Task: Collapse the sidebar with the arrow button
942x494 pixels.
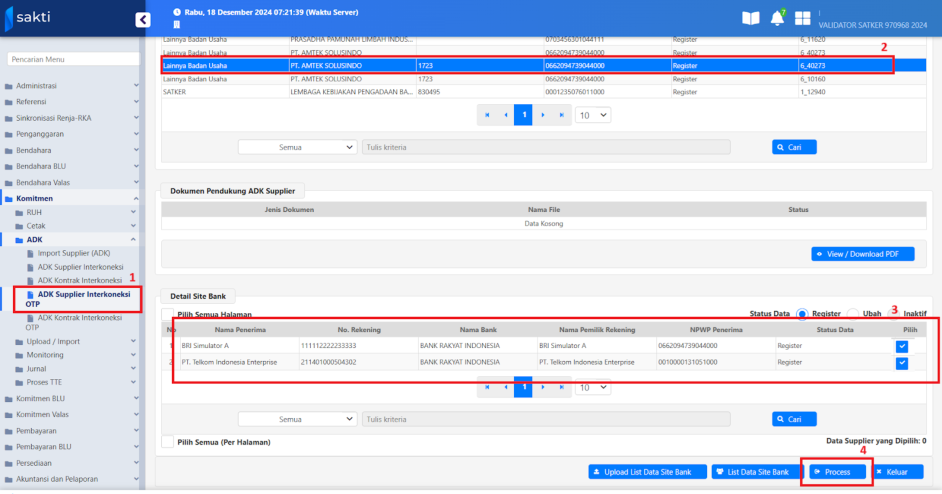Action: click(142, 19)
